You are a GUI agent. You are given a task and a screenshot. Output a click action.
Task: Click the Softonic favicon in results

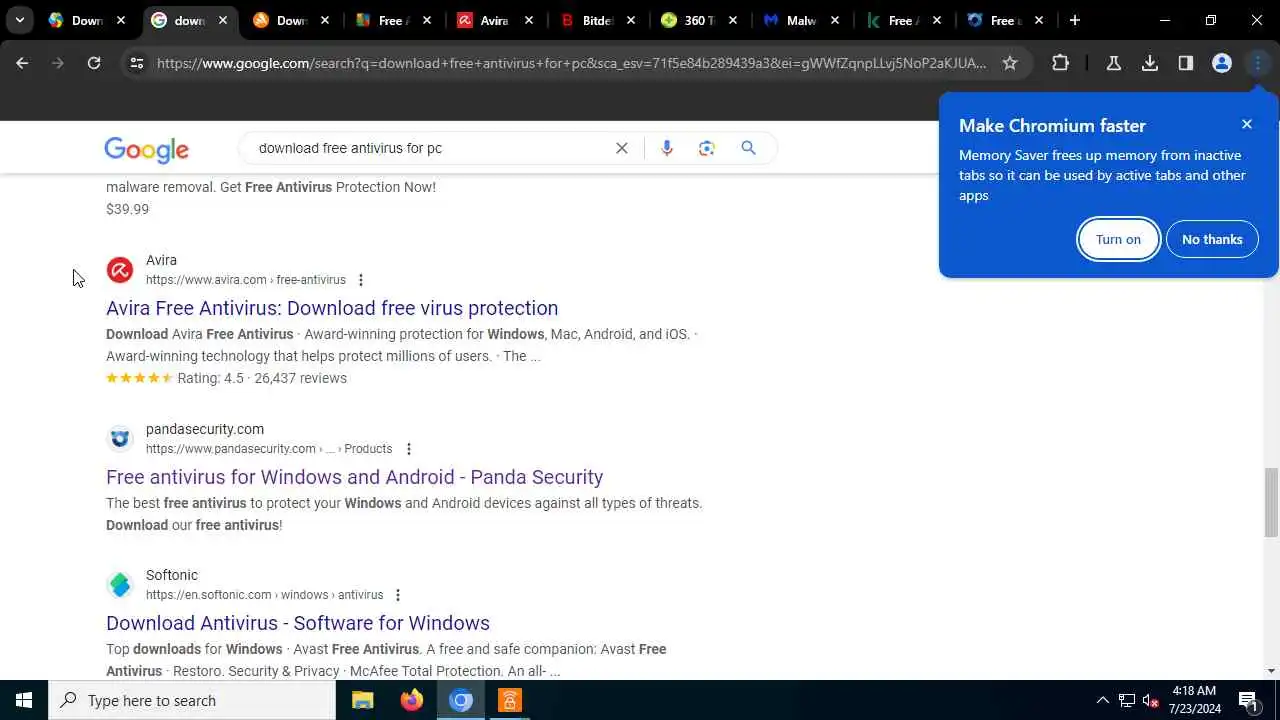coord(120,585)
